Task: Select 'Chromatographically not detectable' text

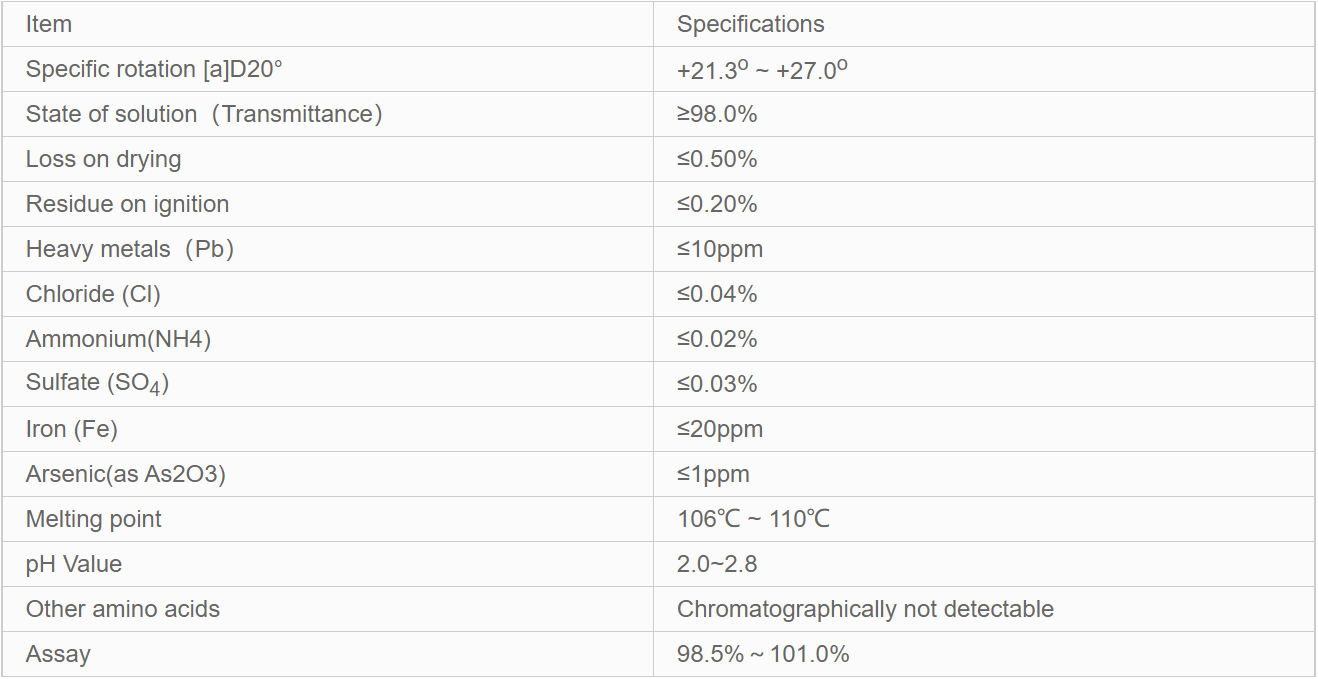Action: [865, 609]
